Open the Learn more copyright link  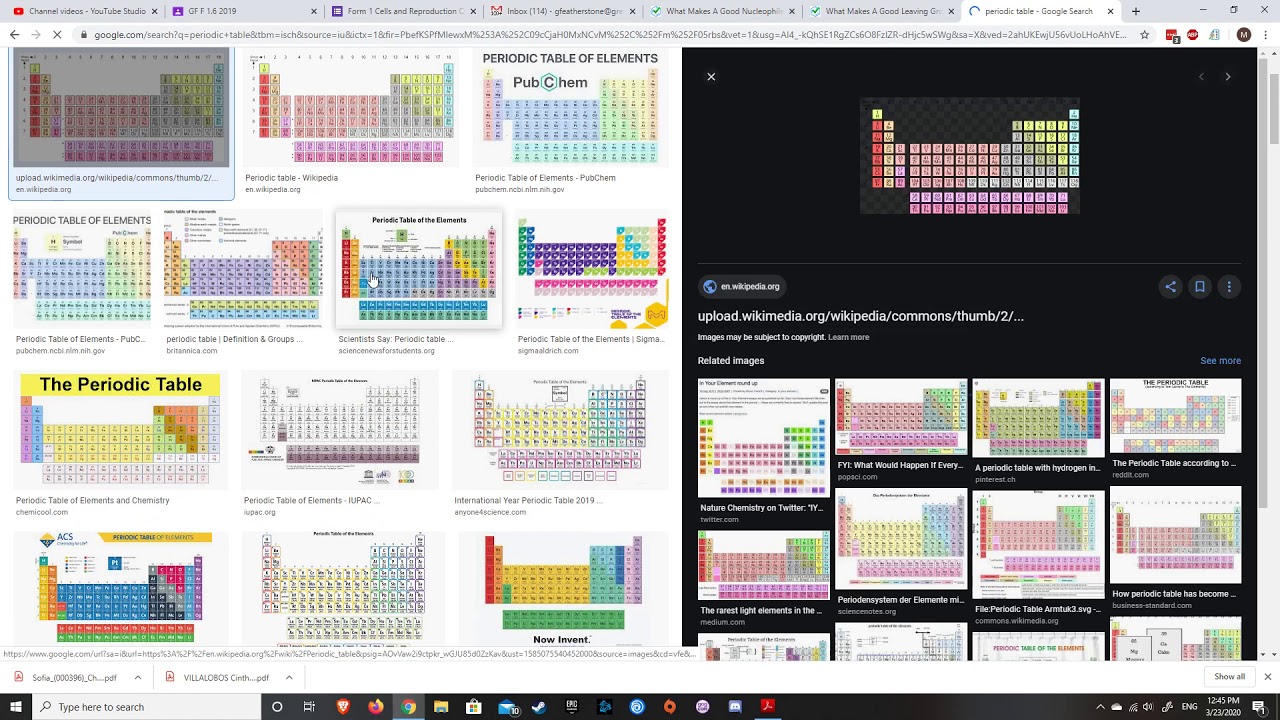(848, 337)
